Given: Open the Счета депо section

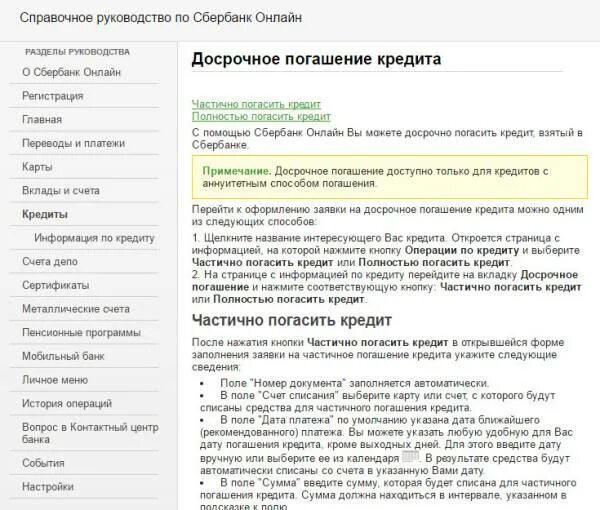Looking at the screenshot, I should [50, 262].
